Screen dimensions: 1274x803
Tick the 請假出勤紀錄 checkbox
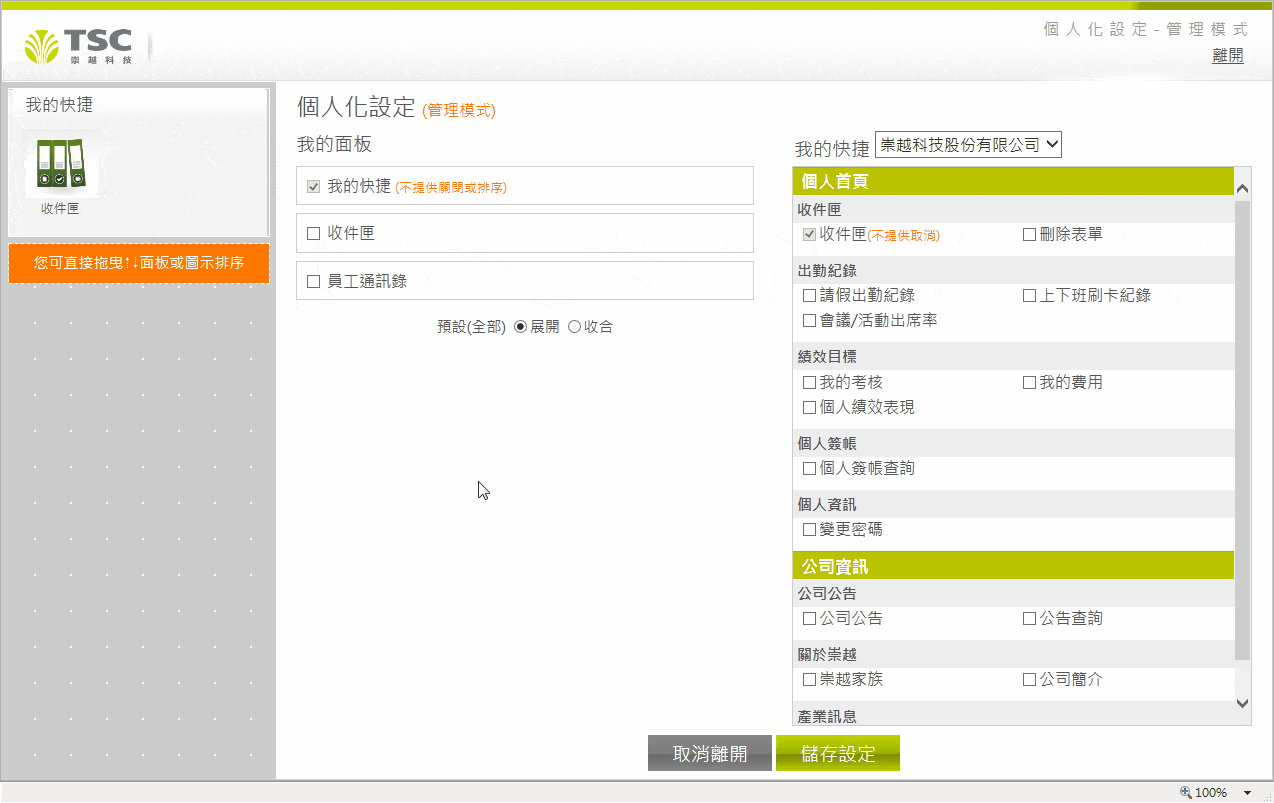click(809, 295)
